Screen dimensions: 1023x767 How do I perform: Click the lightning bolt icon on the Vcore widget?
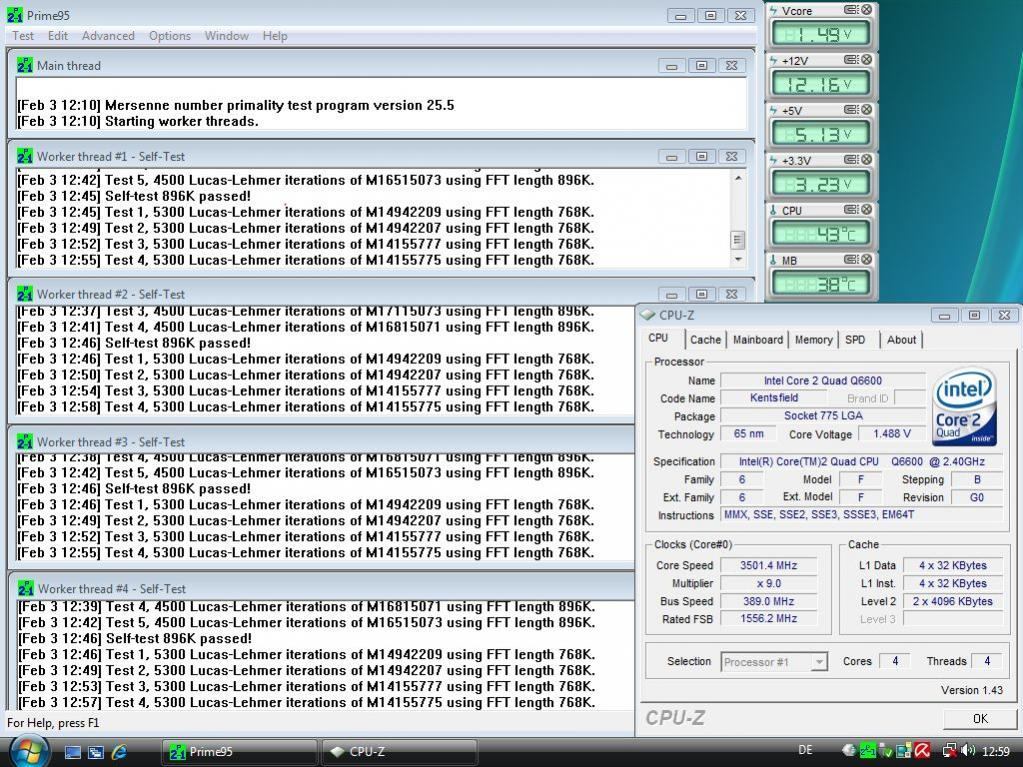[x=774, y=10]
